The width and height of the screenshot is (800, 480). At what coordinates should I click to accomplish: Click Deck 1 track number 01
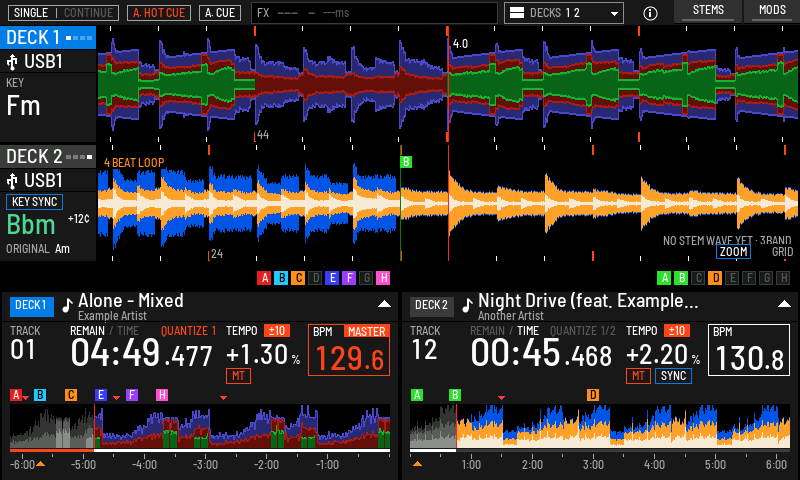click(23, 350)
